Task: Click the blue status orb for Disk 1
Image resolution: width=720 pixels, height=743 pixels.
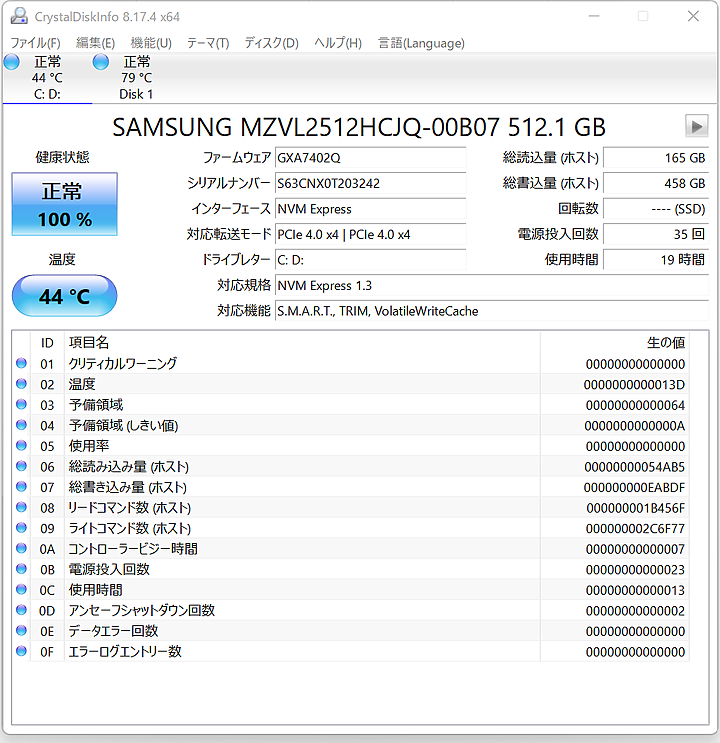Action: [100, 62]
